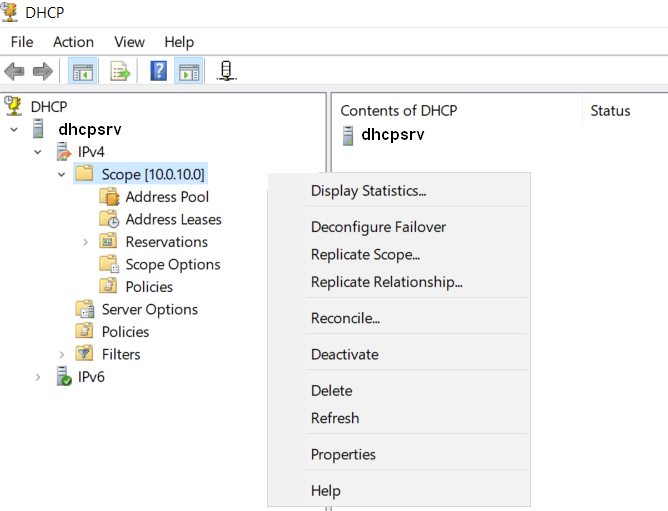Image resolution: width=668 pixels, height=511 pixels.
Task: Expand the Reservations node
Action: click(x=86, y=242)
